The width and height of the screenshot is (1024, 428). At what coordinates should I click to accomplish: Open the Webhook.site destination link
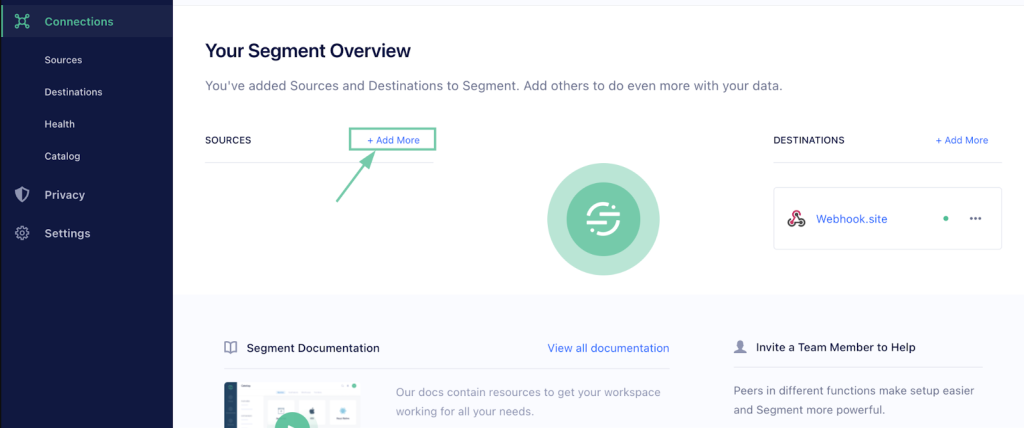[852, 219]
